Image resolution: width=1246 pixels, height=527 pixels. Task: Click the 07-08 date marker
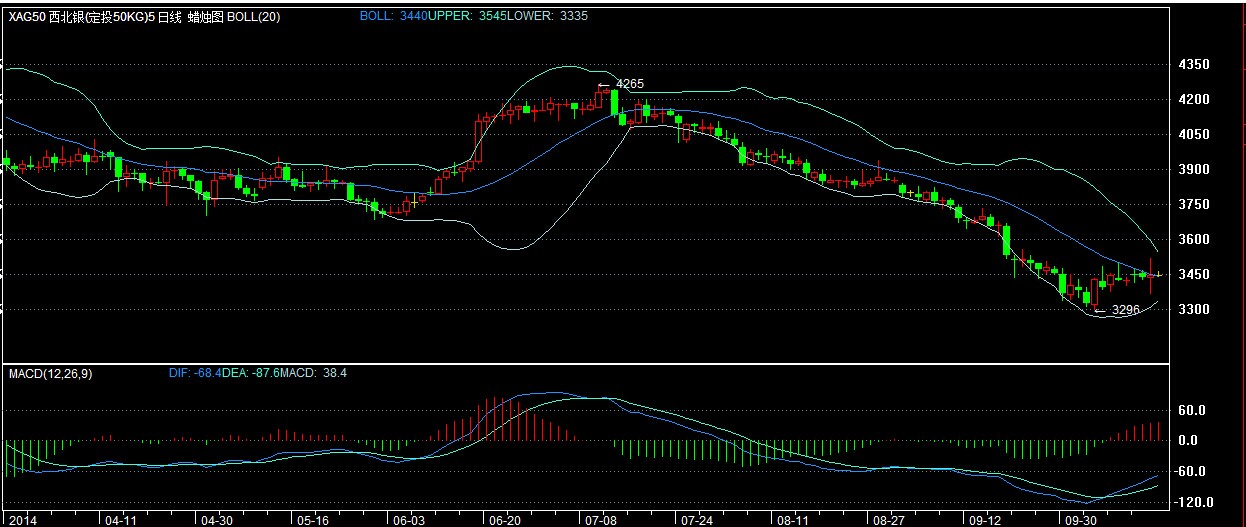pos(601,520)
